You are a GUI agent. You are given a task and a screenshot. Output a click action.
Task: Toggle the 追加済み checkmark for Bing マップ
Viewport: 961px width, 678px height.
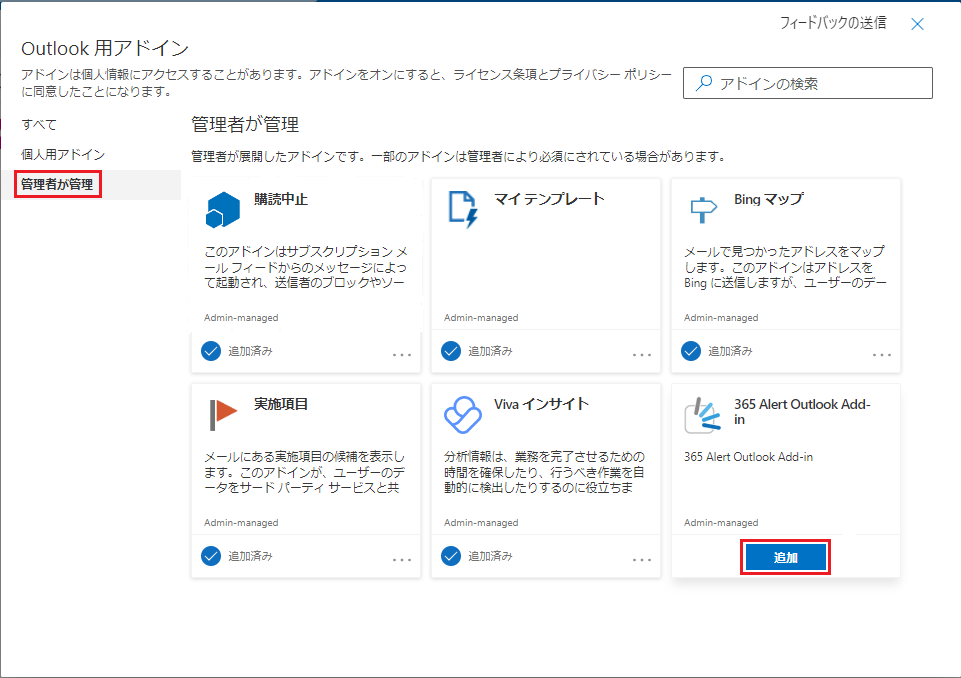pyautogui.click(x=691, y=351)
